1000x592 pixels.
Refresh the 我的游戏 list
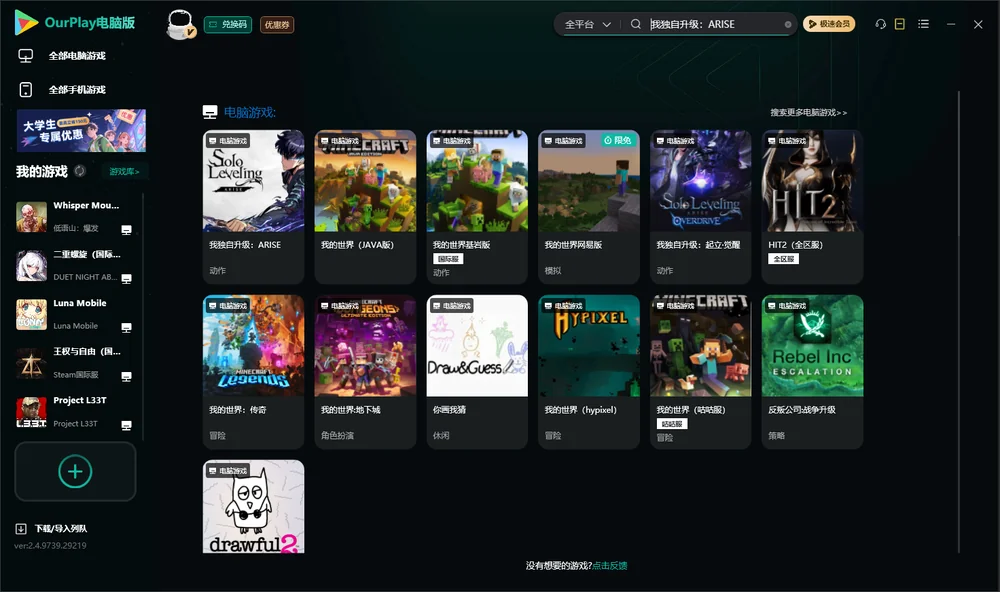click(80, 171)
